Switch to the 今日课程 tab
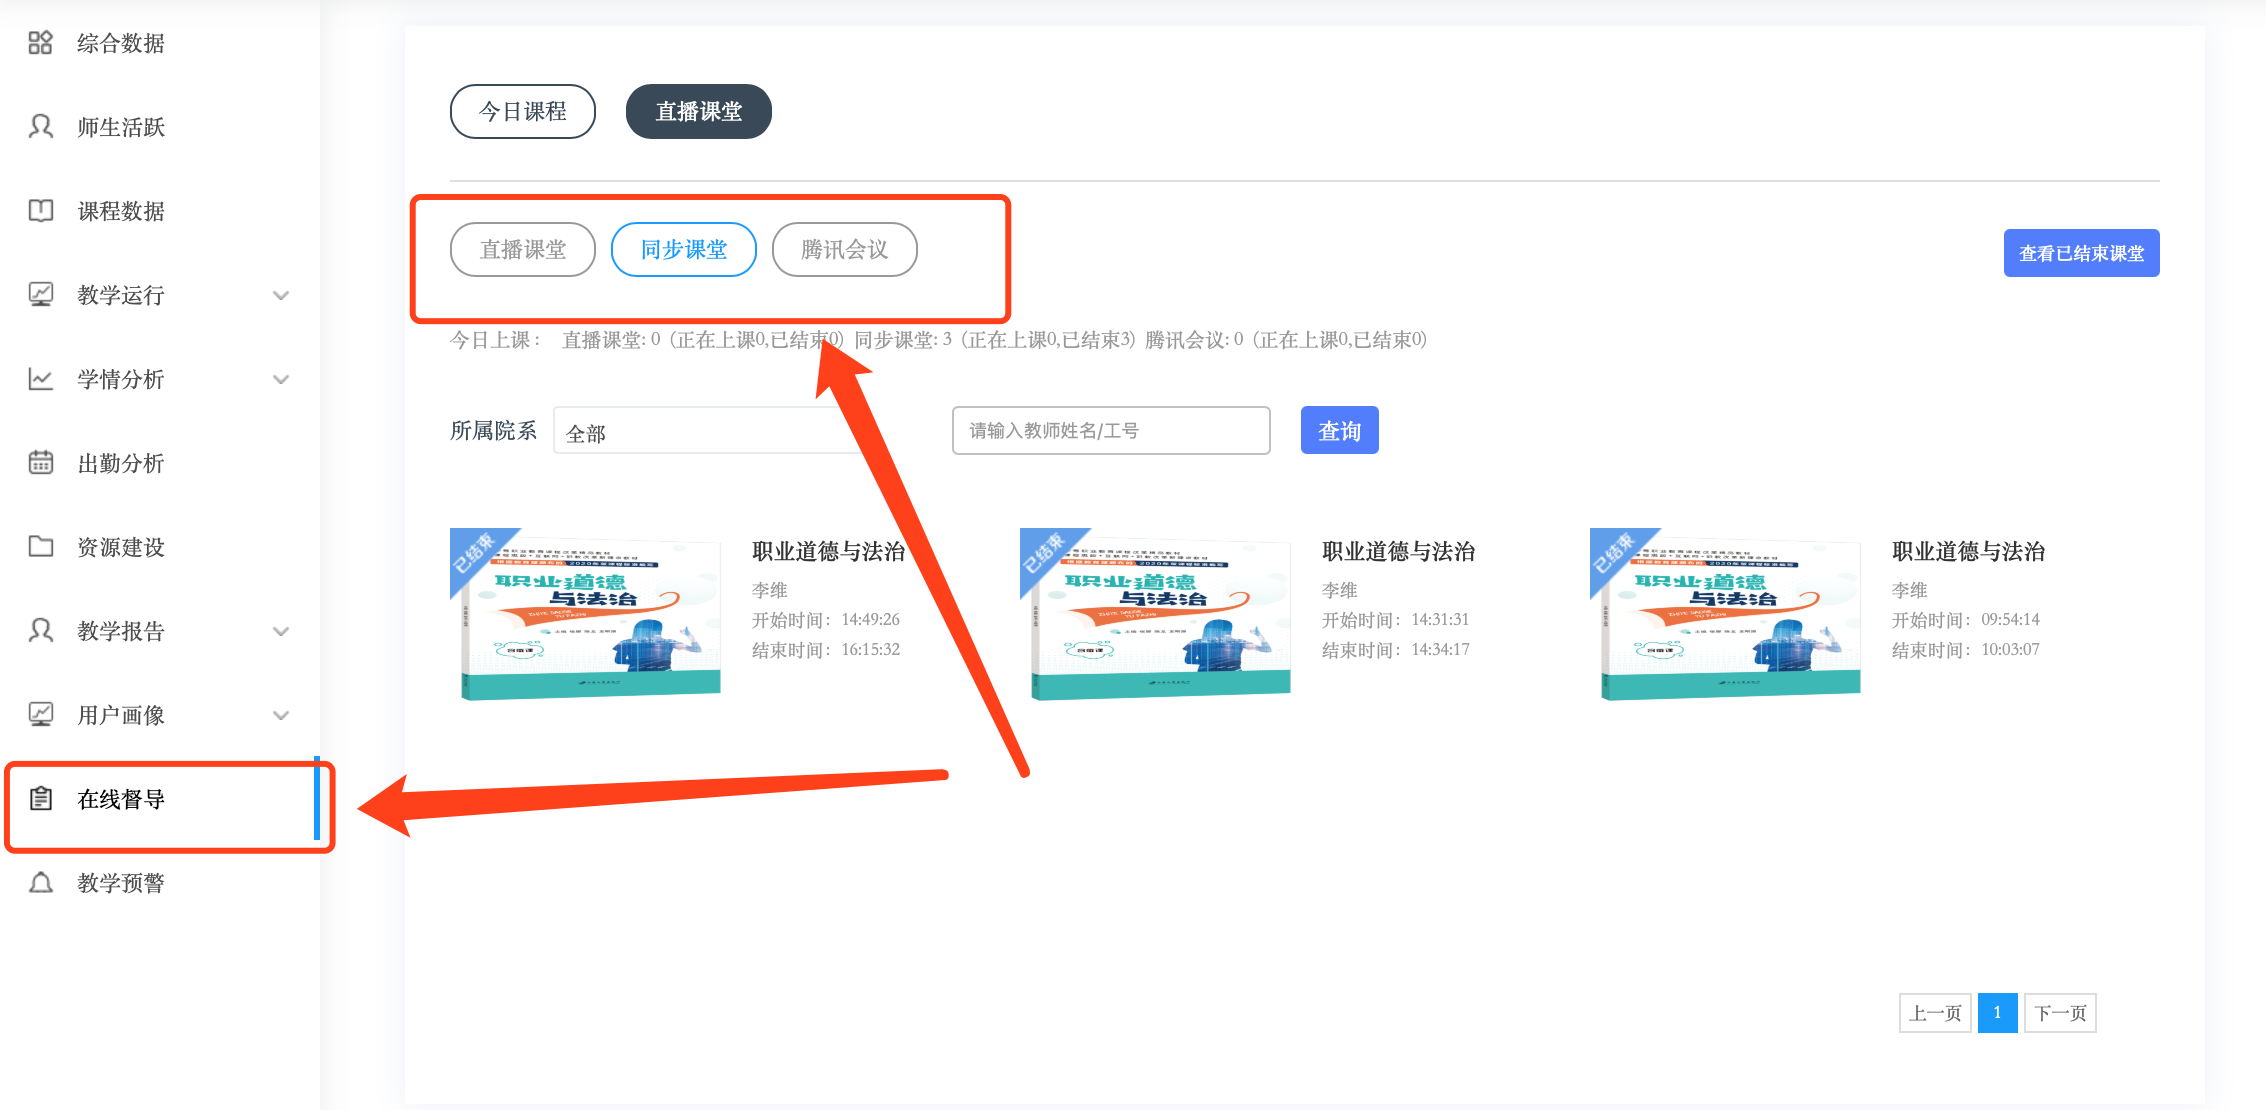This screenshot has height=1110, width=2266. pos(522,112)
